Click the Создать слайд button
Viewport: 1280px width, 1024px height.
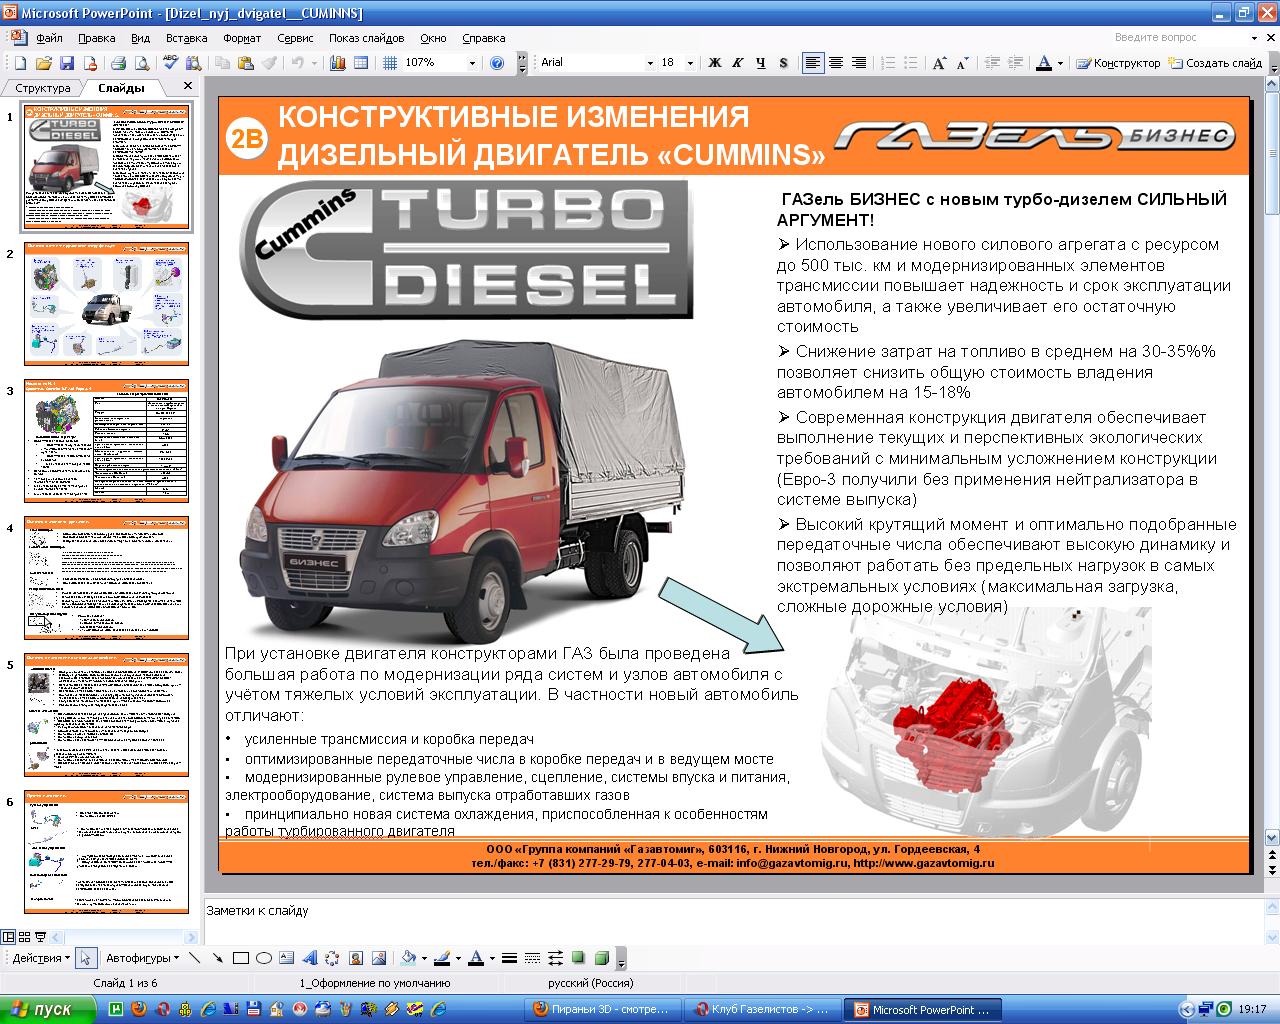[x=1215, y=63]
